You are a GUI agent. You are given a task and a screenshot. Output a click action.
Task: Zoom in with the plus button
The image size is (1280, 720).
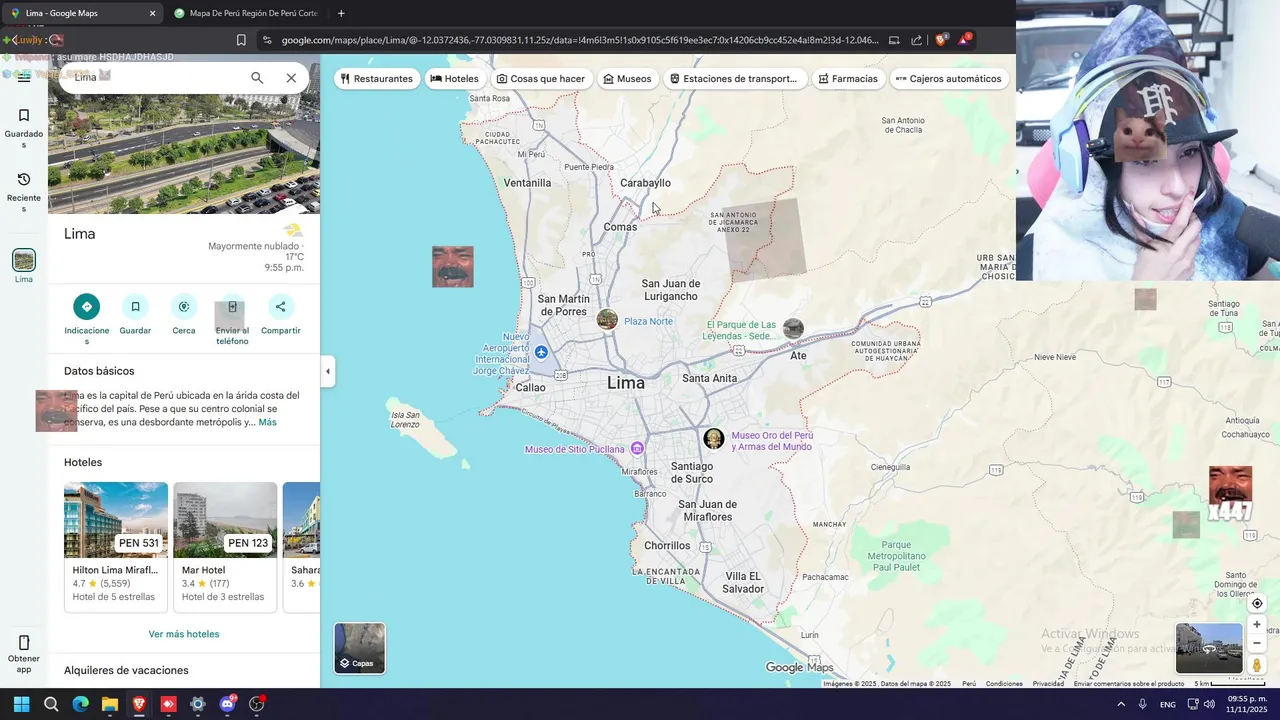click(x=1257, y=624)
